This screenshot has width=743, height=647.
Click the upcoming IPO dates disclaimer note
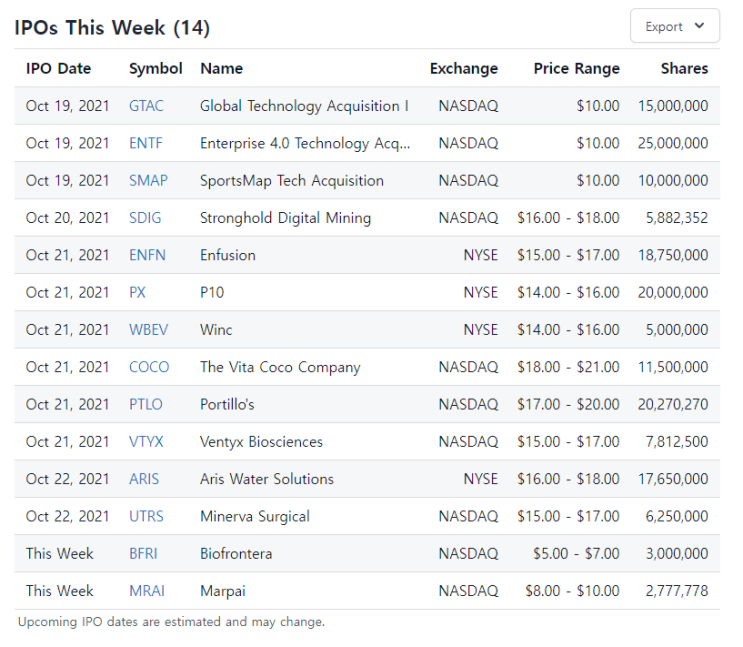coord(172,622)
